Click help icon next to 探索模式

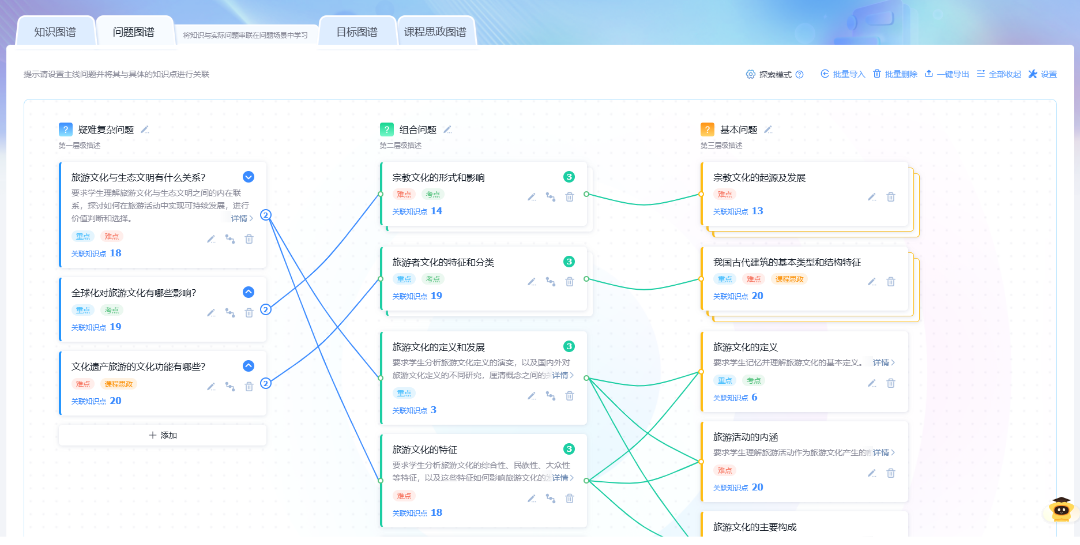click(x=800, y=74)
